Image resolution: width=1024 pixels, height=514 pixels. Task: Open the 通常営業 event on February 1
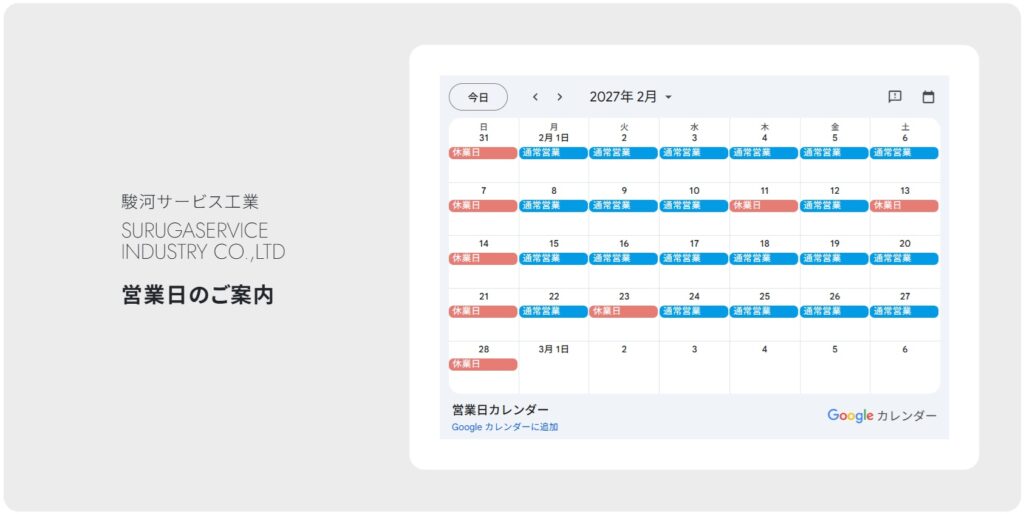553,153
